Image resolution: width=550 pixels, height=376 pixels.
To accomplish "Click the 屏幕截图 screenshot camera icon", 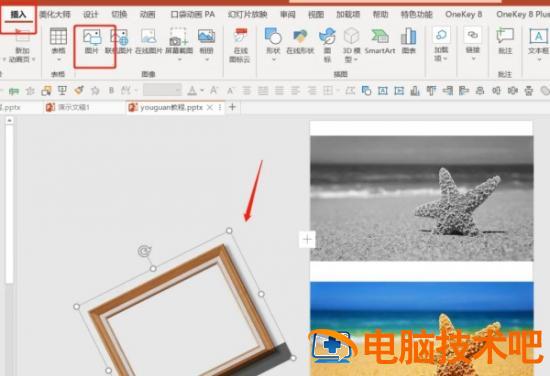I will pos(179,36).
